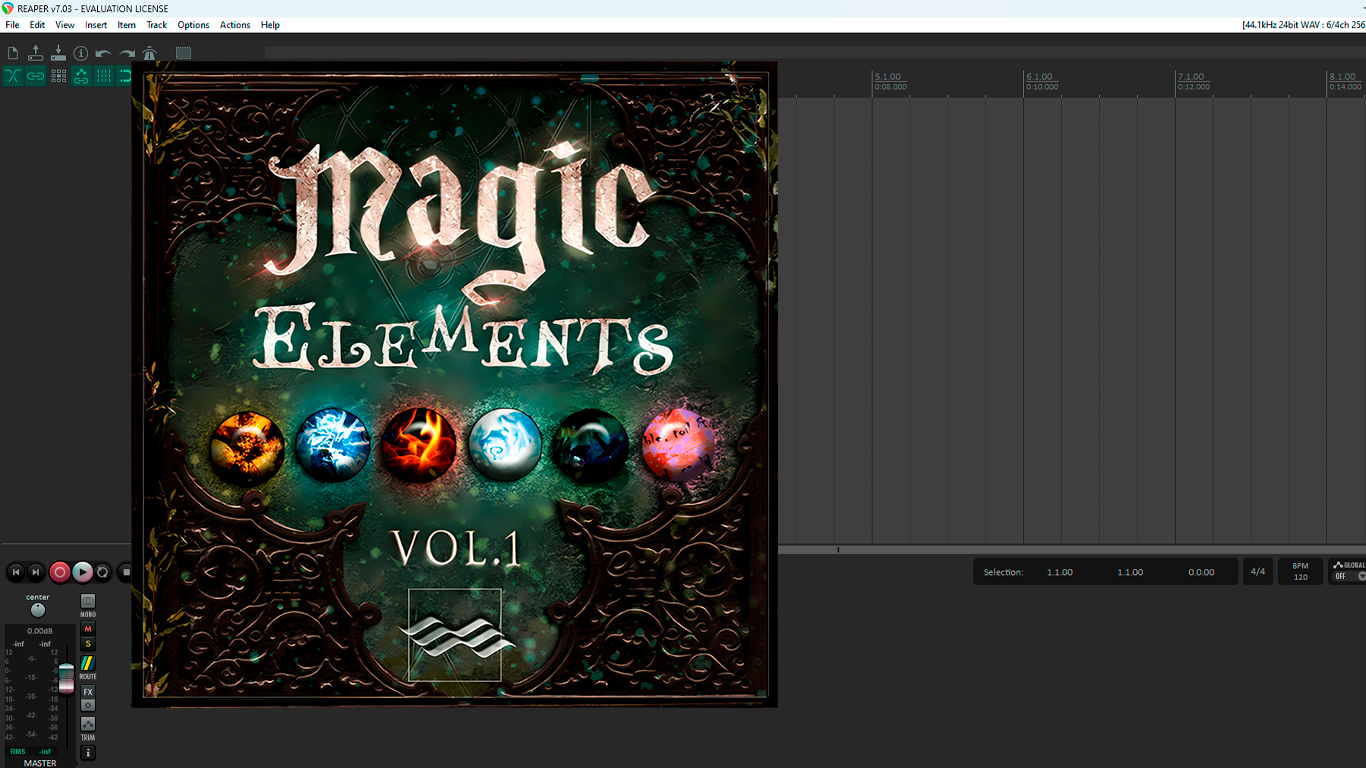Open the Item menu
This screenshot has width=1366, height=768.
(127, 25)
